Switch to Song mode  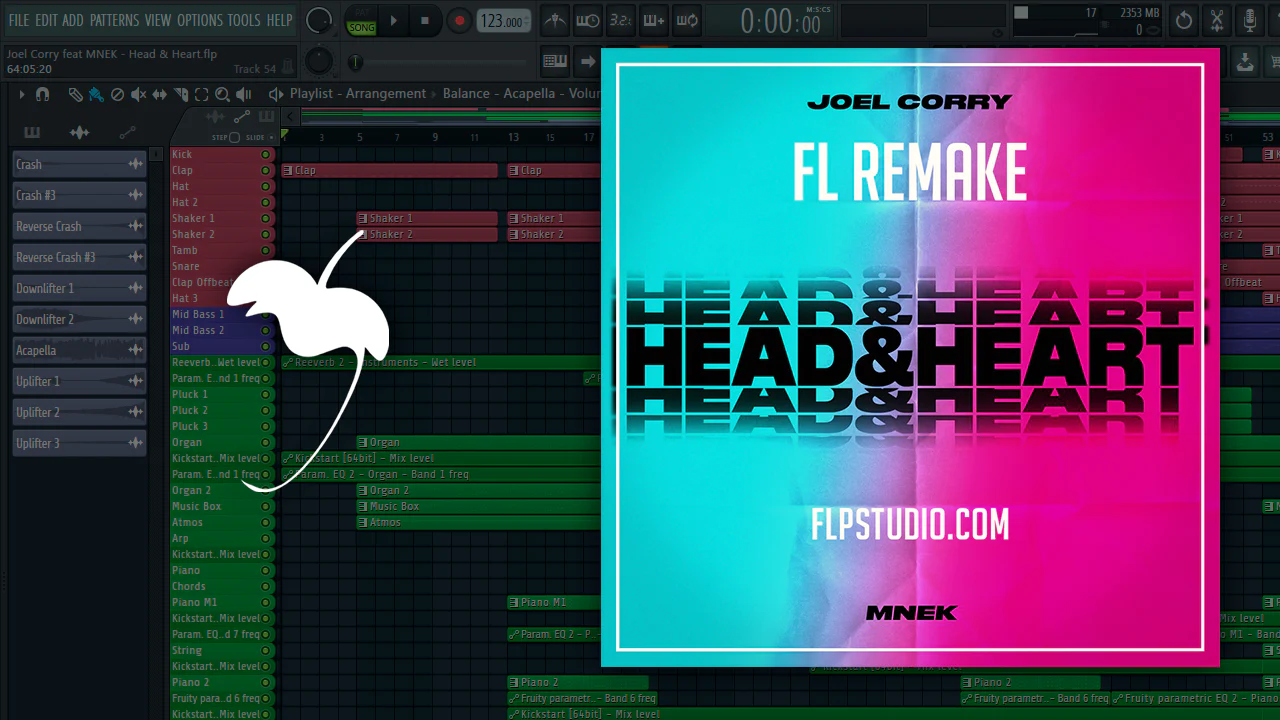tap(362, 27)
